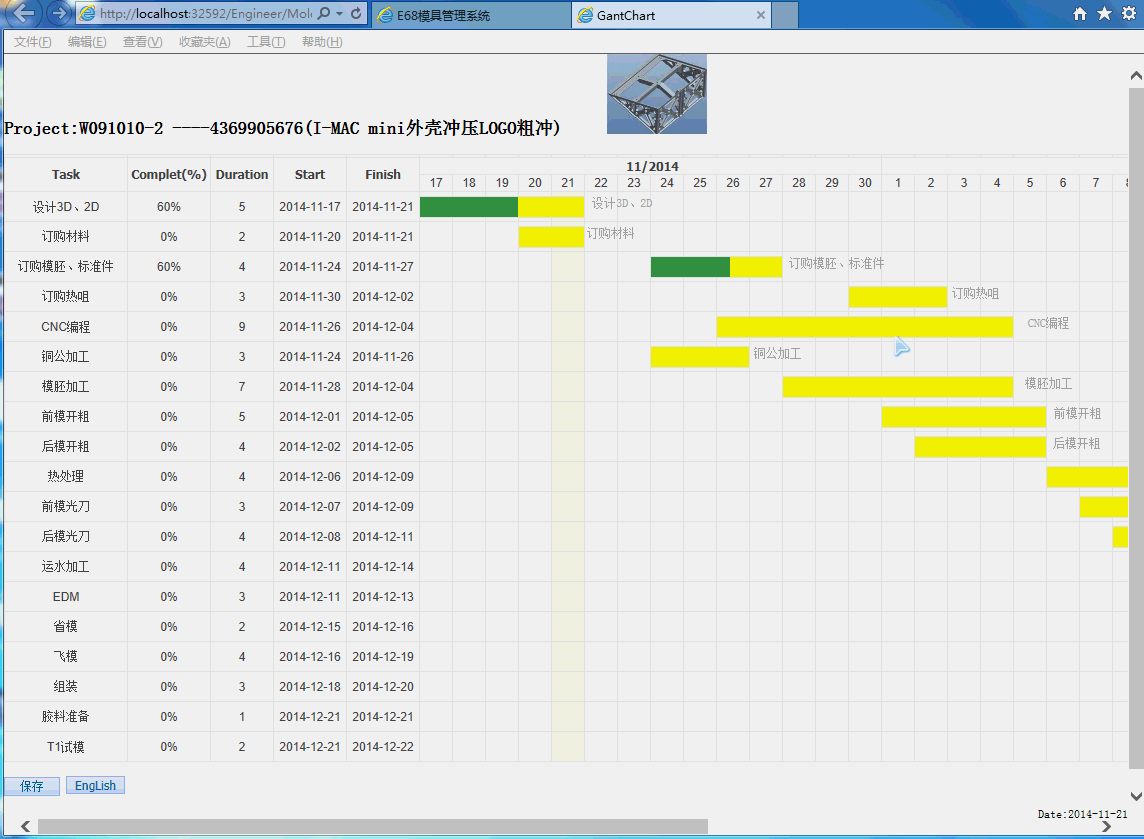Screen dimensions: 1144x839
Task: Select the CNC编程 task name cell
Action: click(x=66, y=327)
